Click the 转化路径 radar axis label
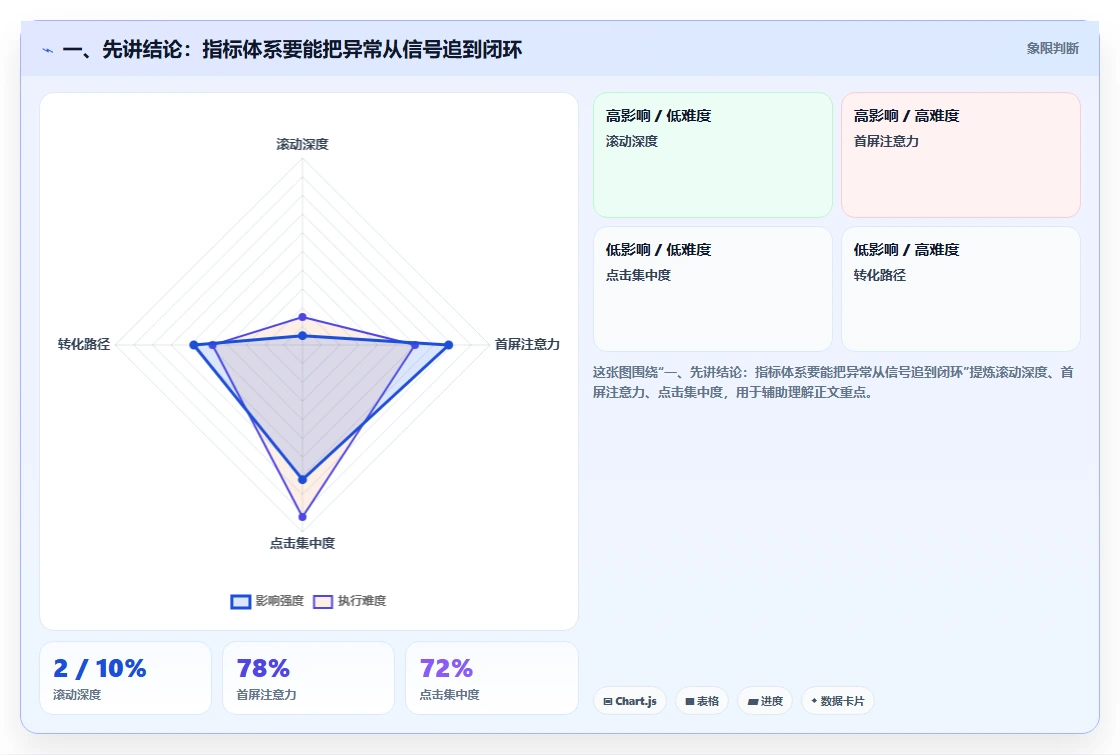 pos(84,344)
